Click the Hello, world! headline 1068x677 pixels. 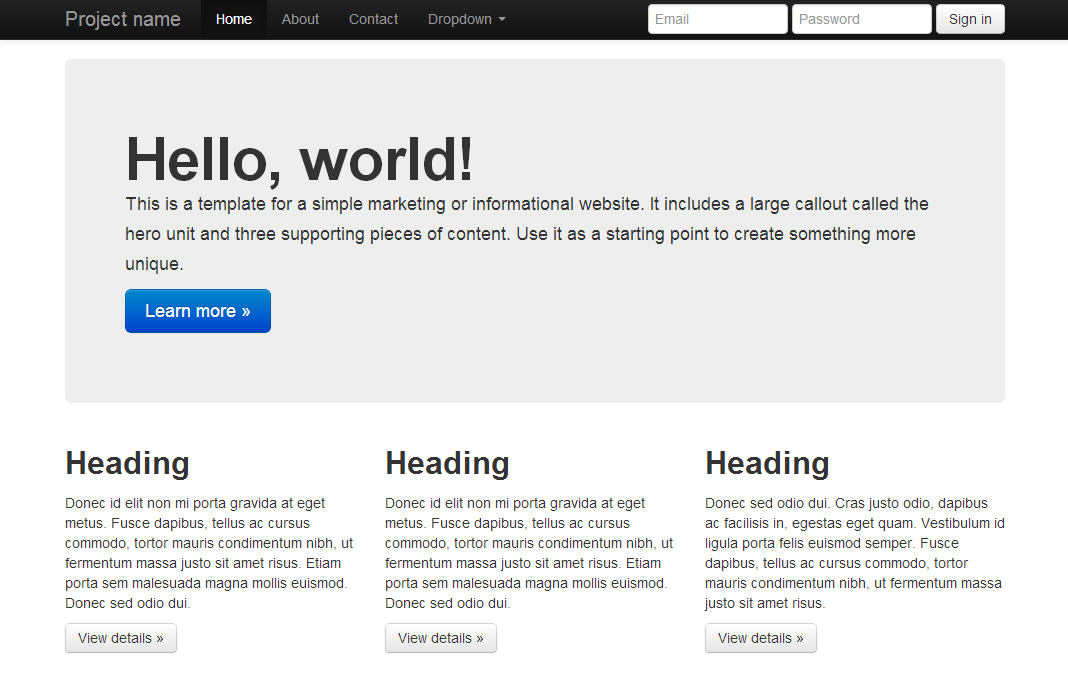click(299, 159)
